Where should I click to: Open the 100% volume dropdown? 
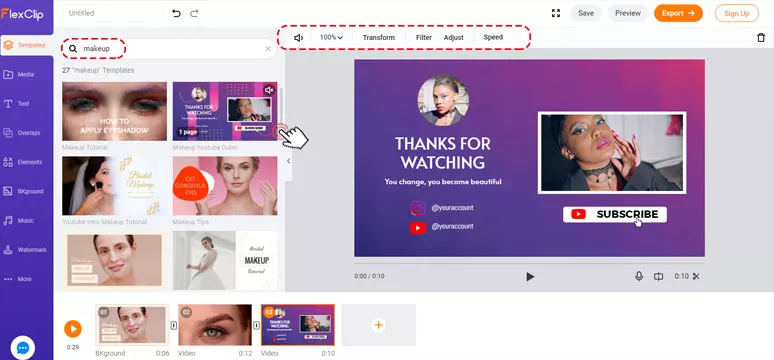pyautogui.click(x=331, y=38)
